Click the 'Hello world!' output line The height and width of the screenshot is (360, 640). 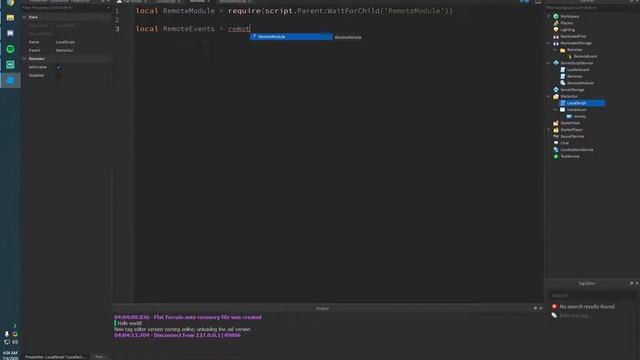129,323
